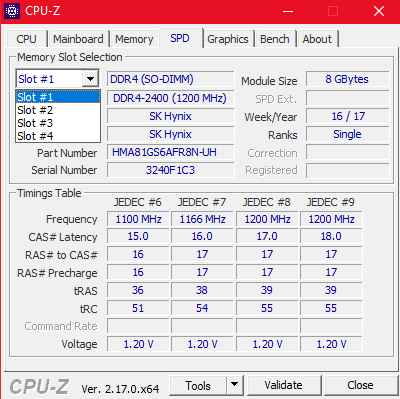Click the JEDEC #7 tRC value 54
Image resolution: width=400 pixels, height=399 pixels.
coord(202,308)
